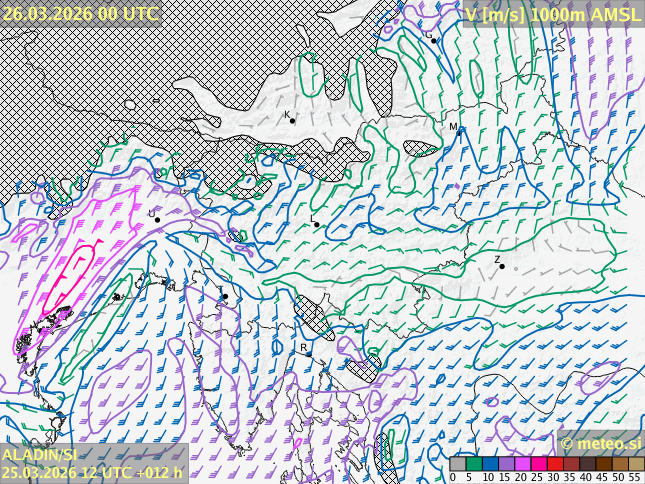645x484 pixels.
Task: Pick the tan 55 m/s legend swatch
Action: coord(636,464)
